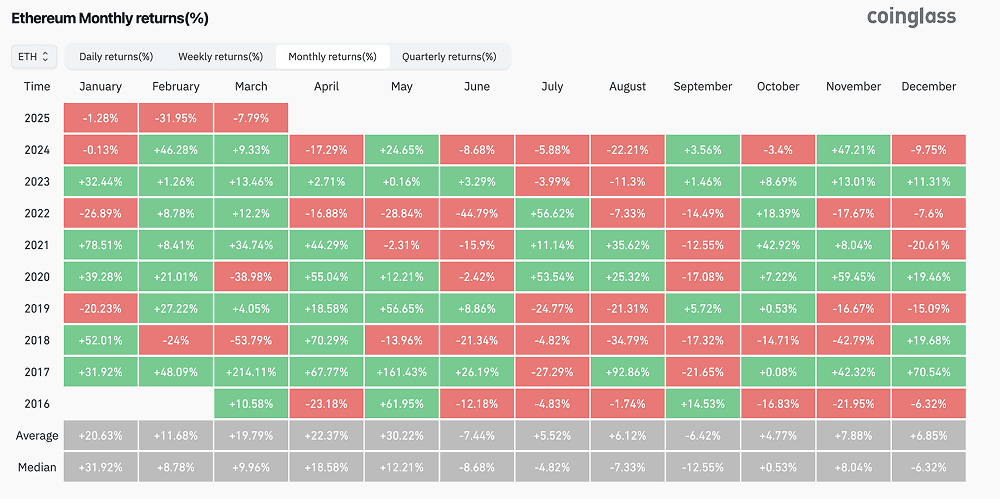Select the Average May +30.22% cell
The image size is (1000, 499).
pos(402,436)
